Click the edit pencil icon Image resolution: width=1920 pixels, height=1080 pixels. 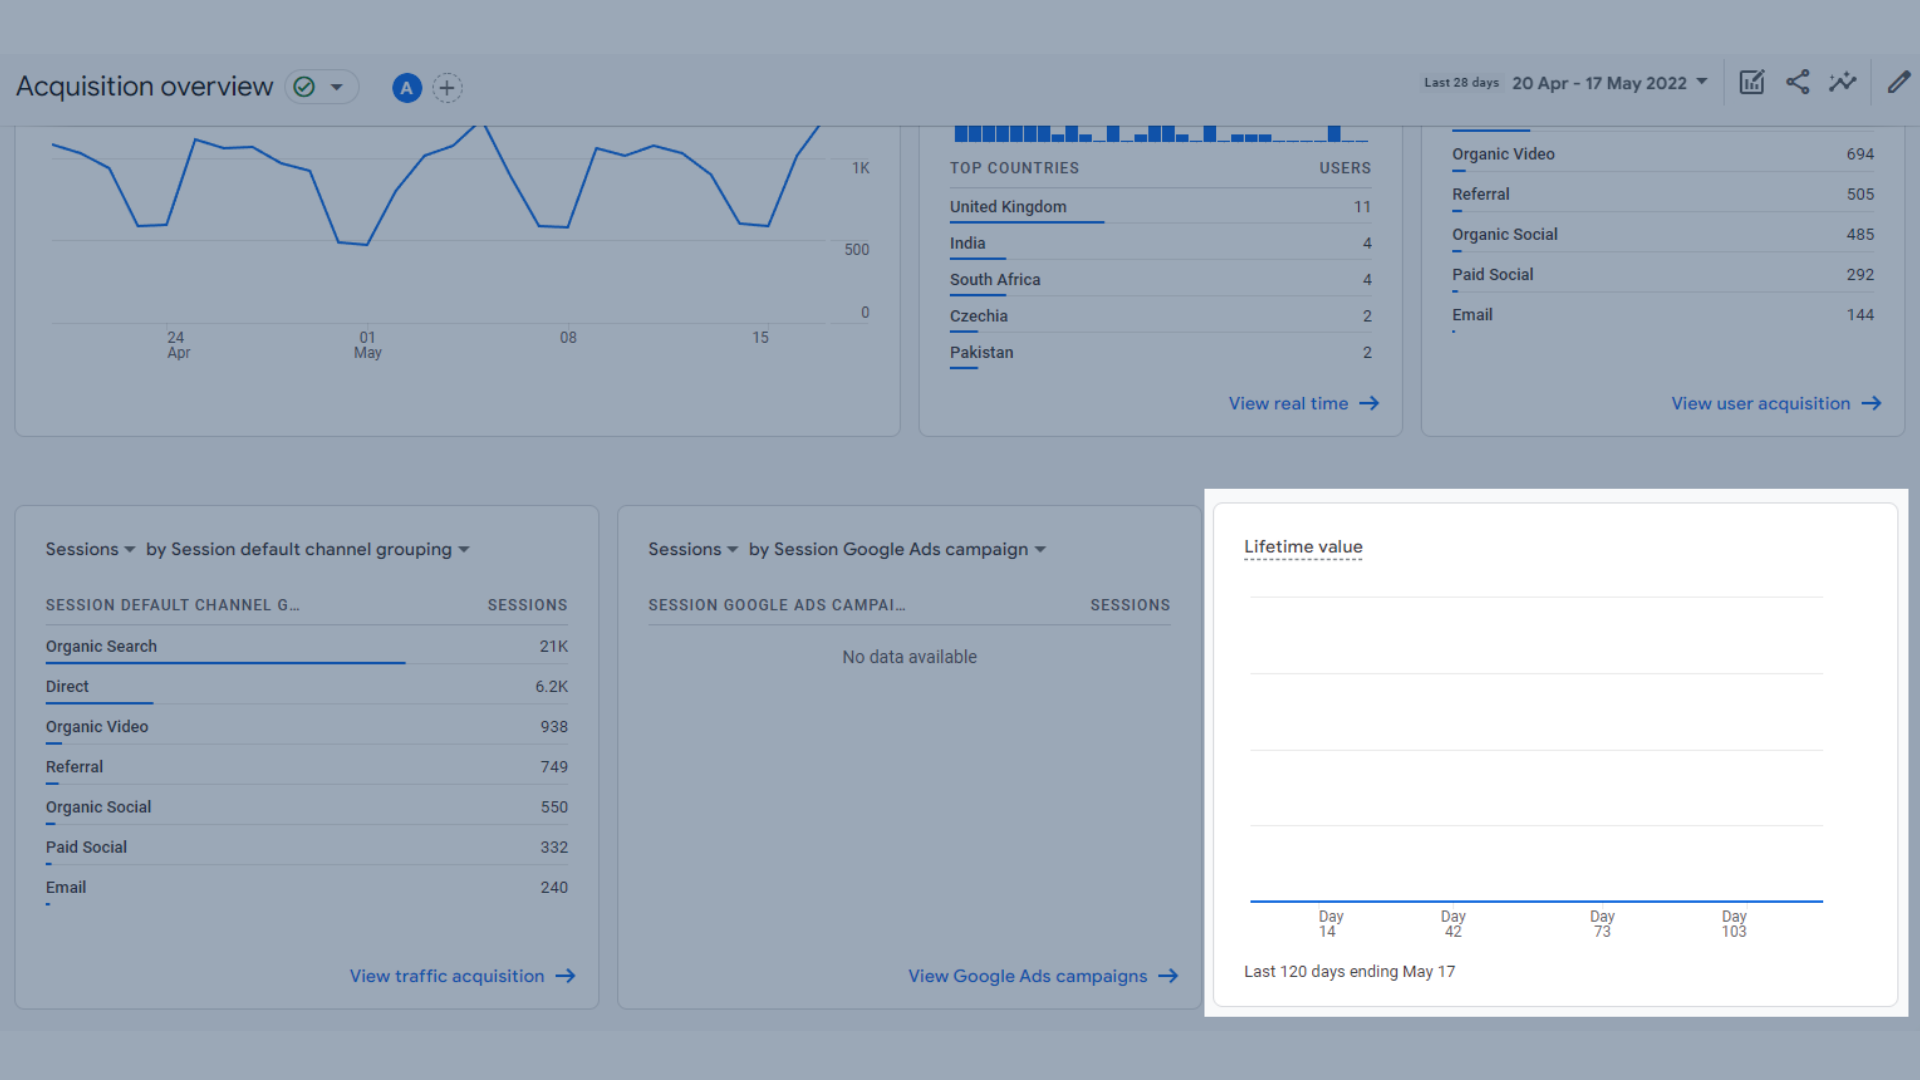pyautogui.click(x=1898, y=83)
